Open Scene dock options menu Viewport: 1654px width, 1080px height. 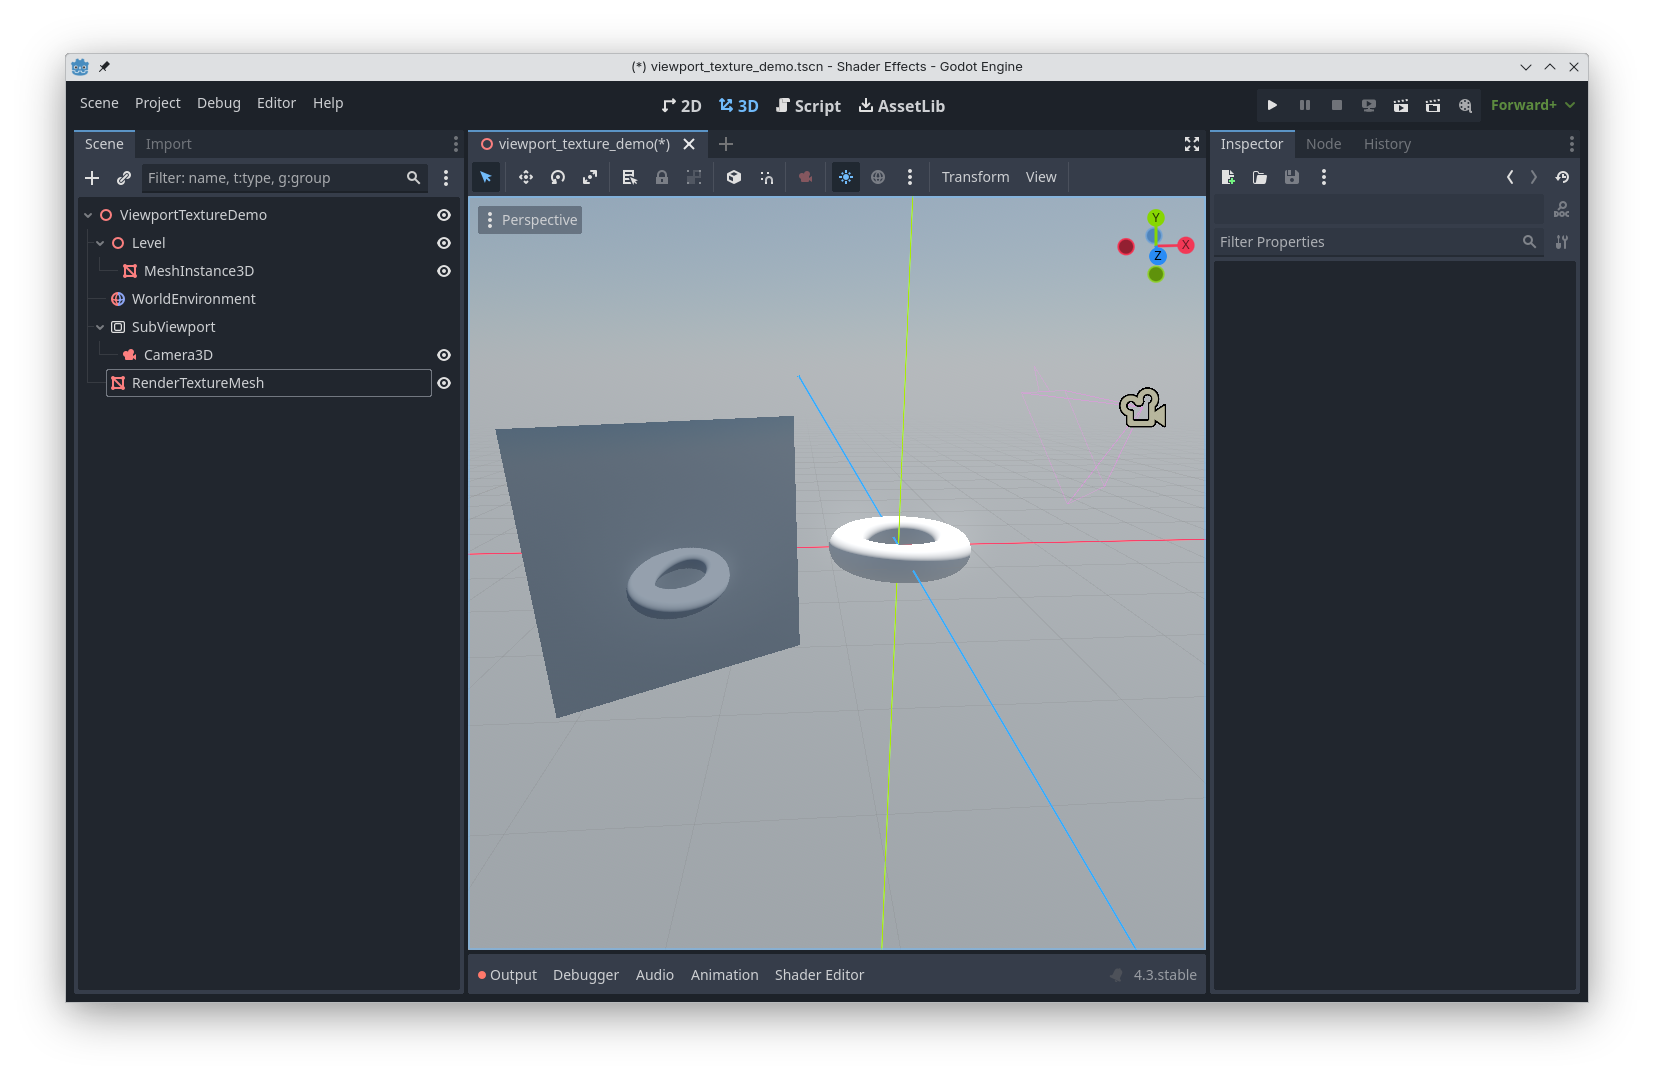tap(456, 144)
